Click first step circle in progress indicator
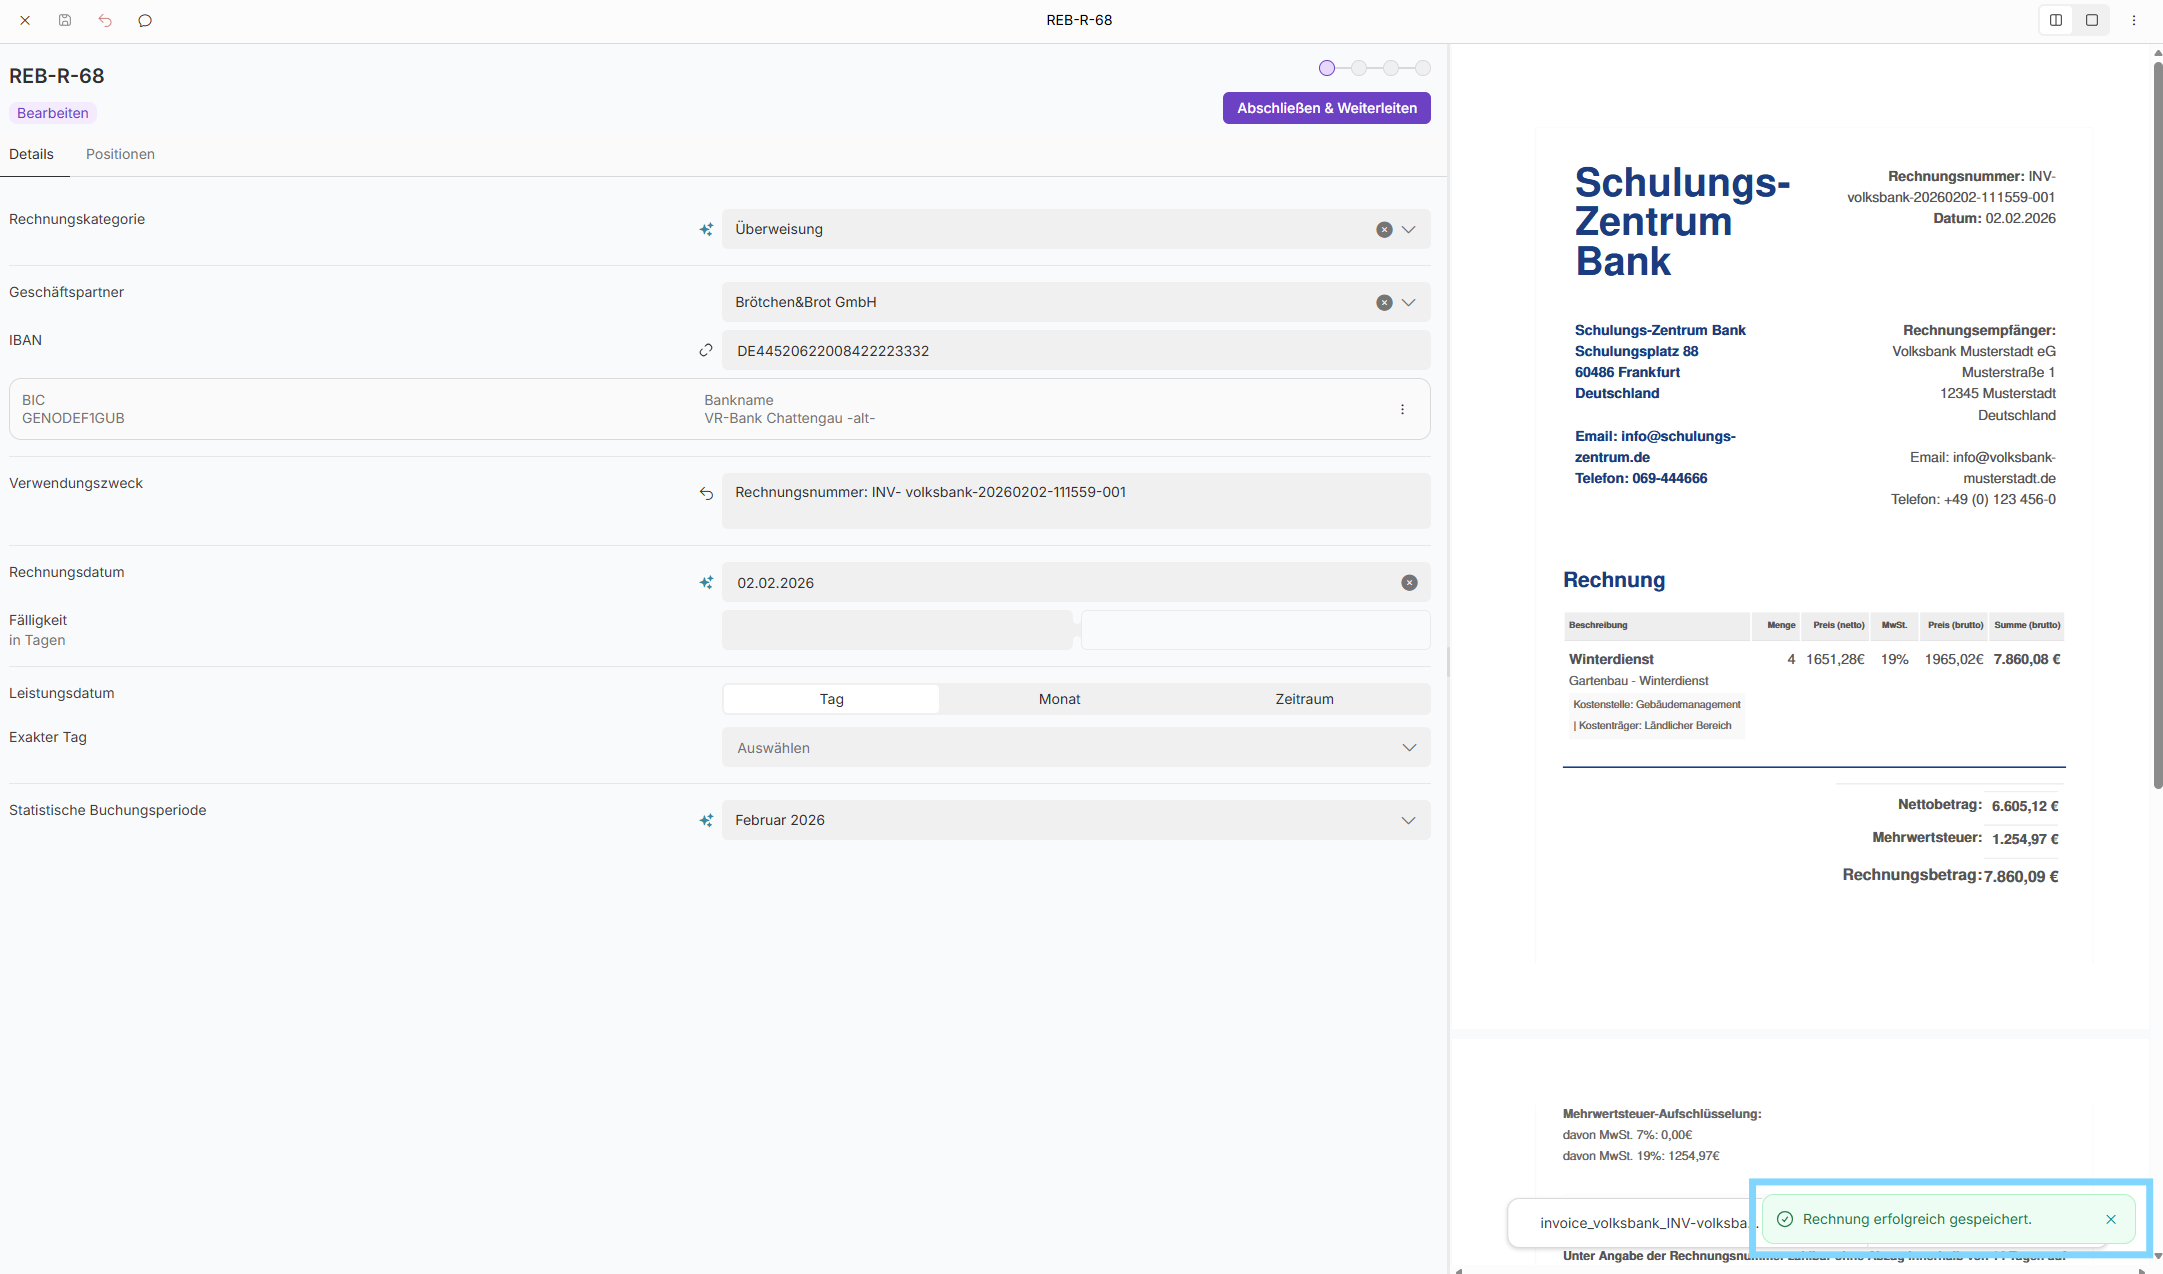2163x1274 pixels. pyautogui.click(x=1327, y=68)
